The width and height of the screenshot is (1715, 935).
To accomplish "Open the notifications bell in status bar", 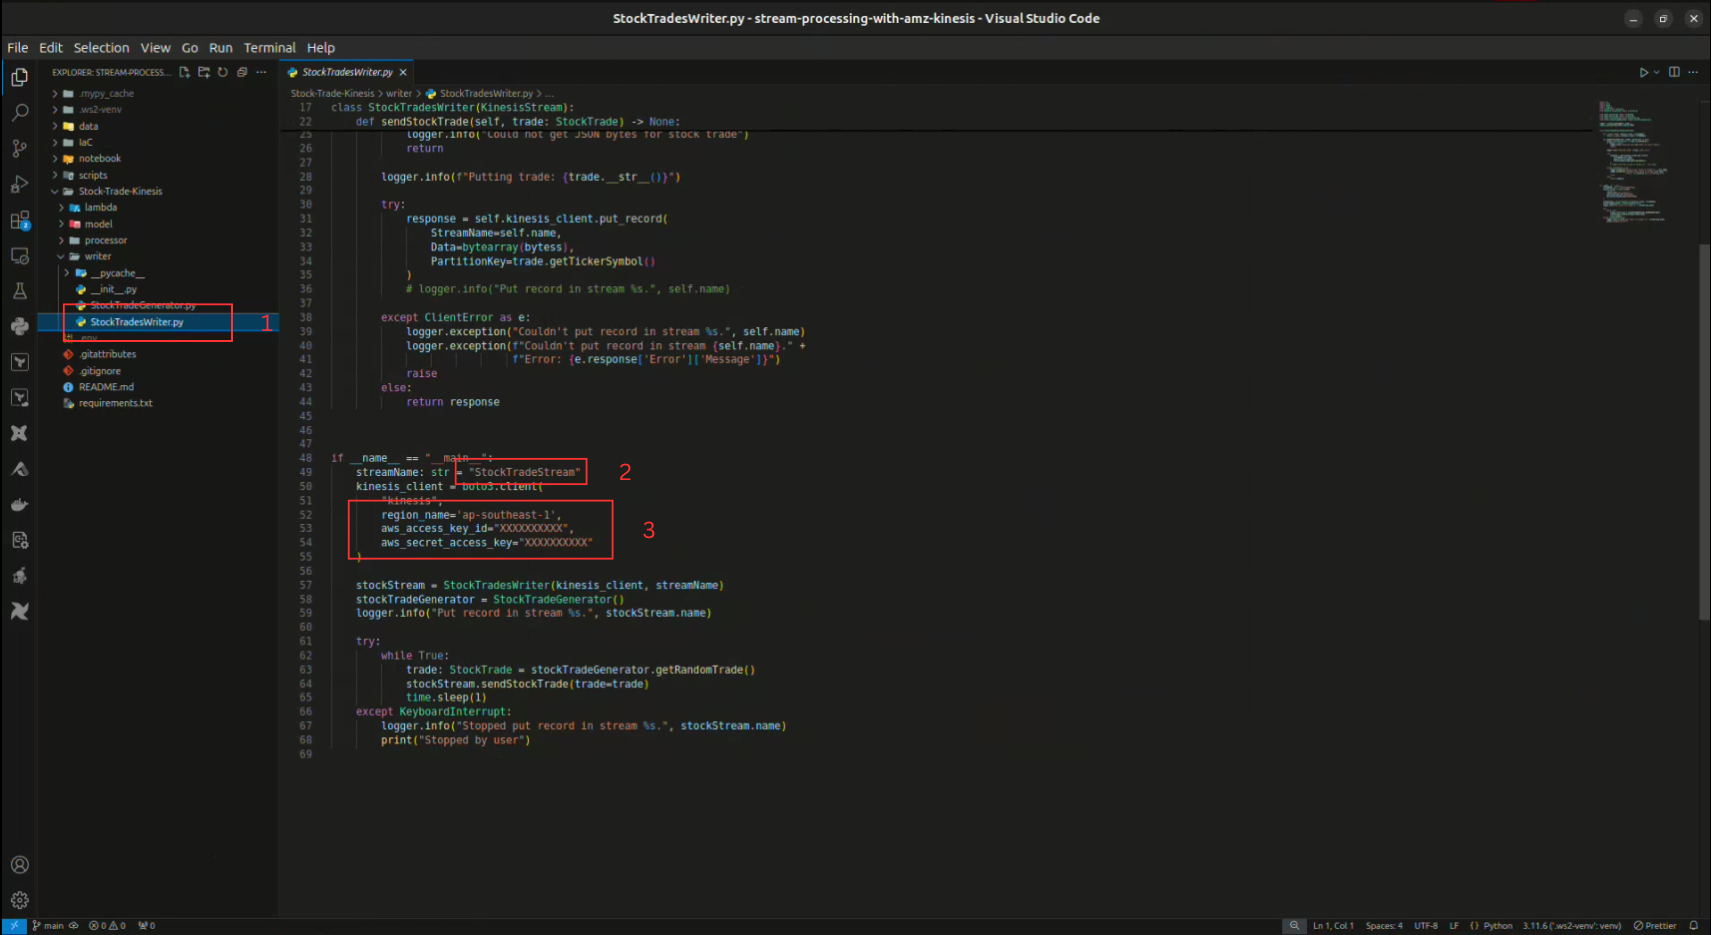I will (x=1694, y=926).
